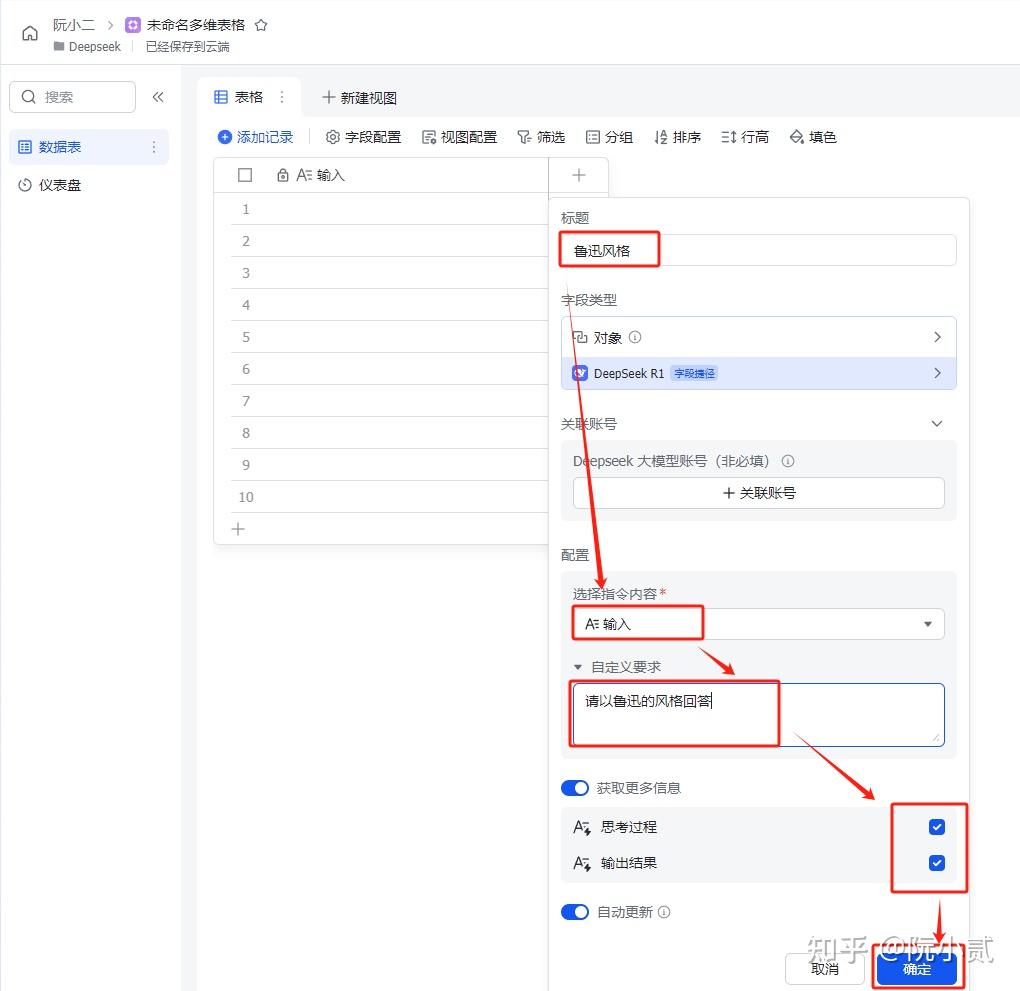Open the 填色 fill color tool
Viewport: 1020px width, 991px height.
coord(812,137)
